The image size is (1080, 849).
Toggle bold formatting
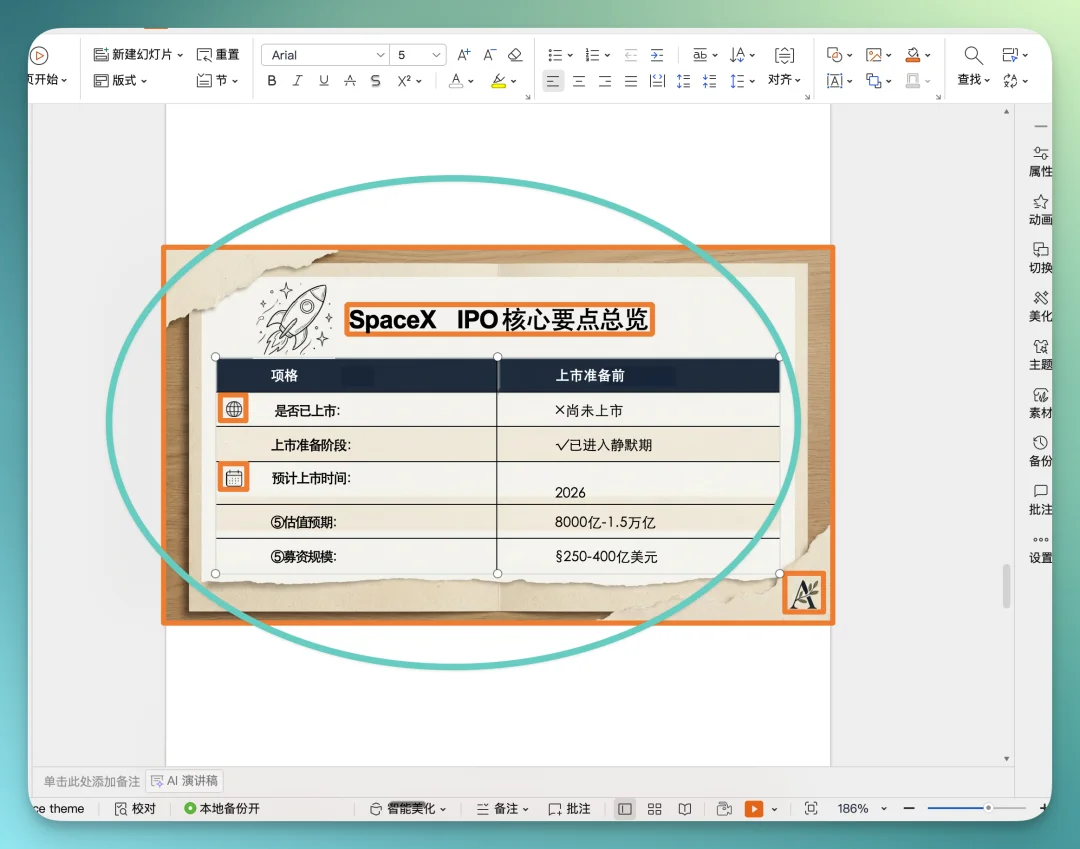272,81
